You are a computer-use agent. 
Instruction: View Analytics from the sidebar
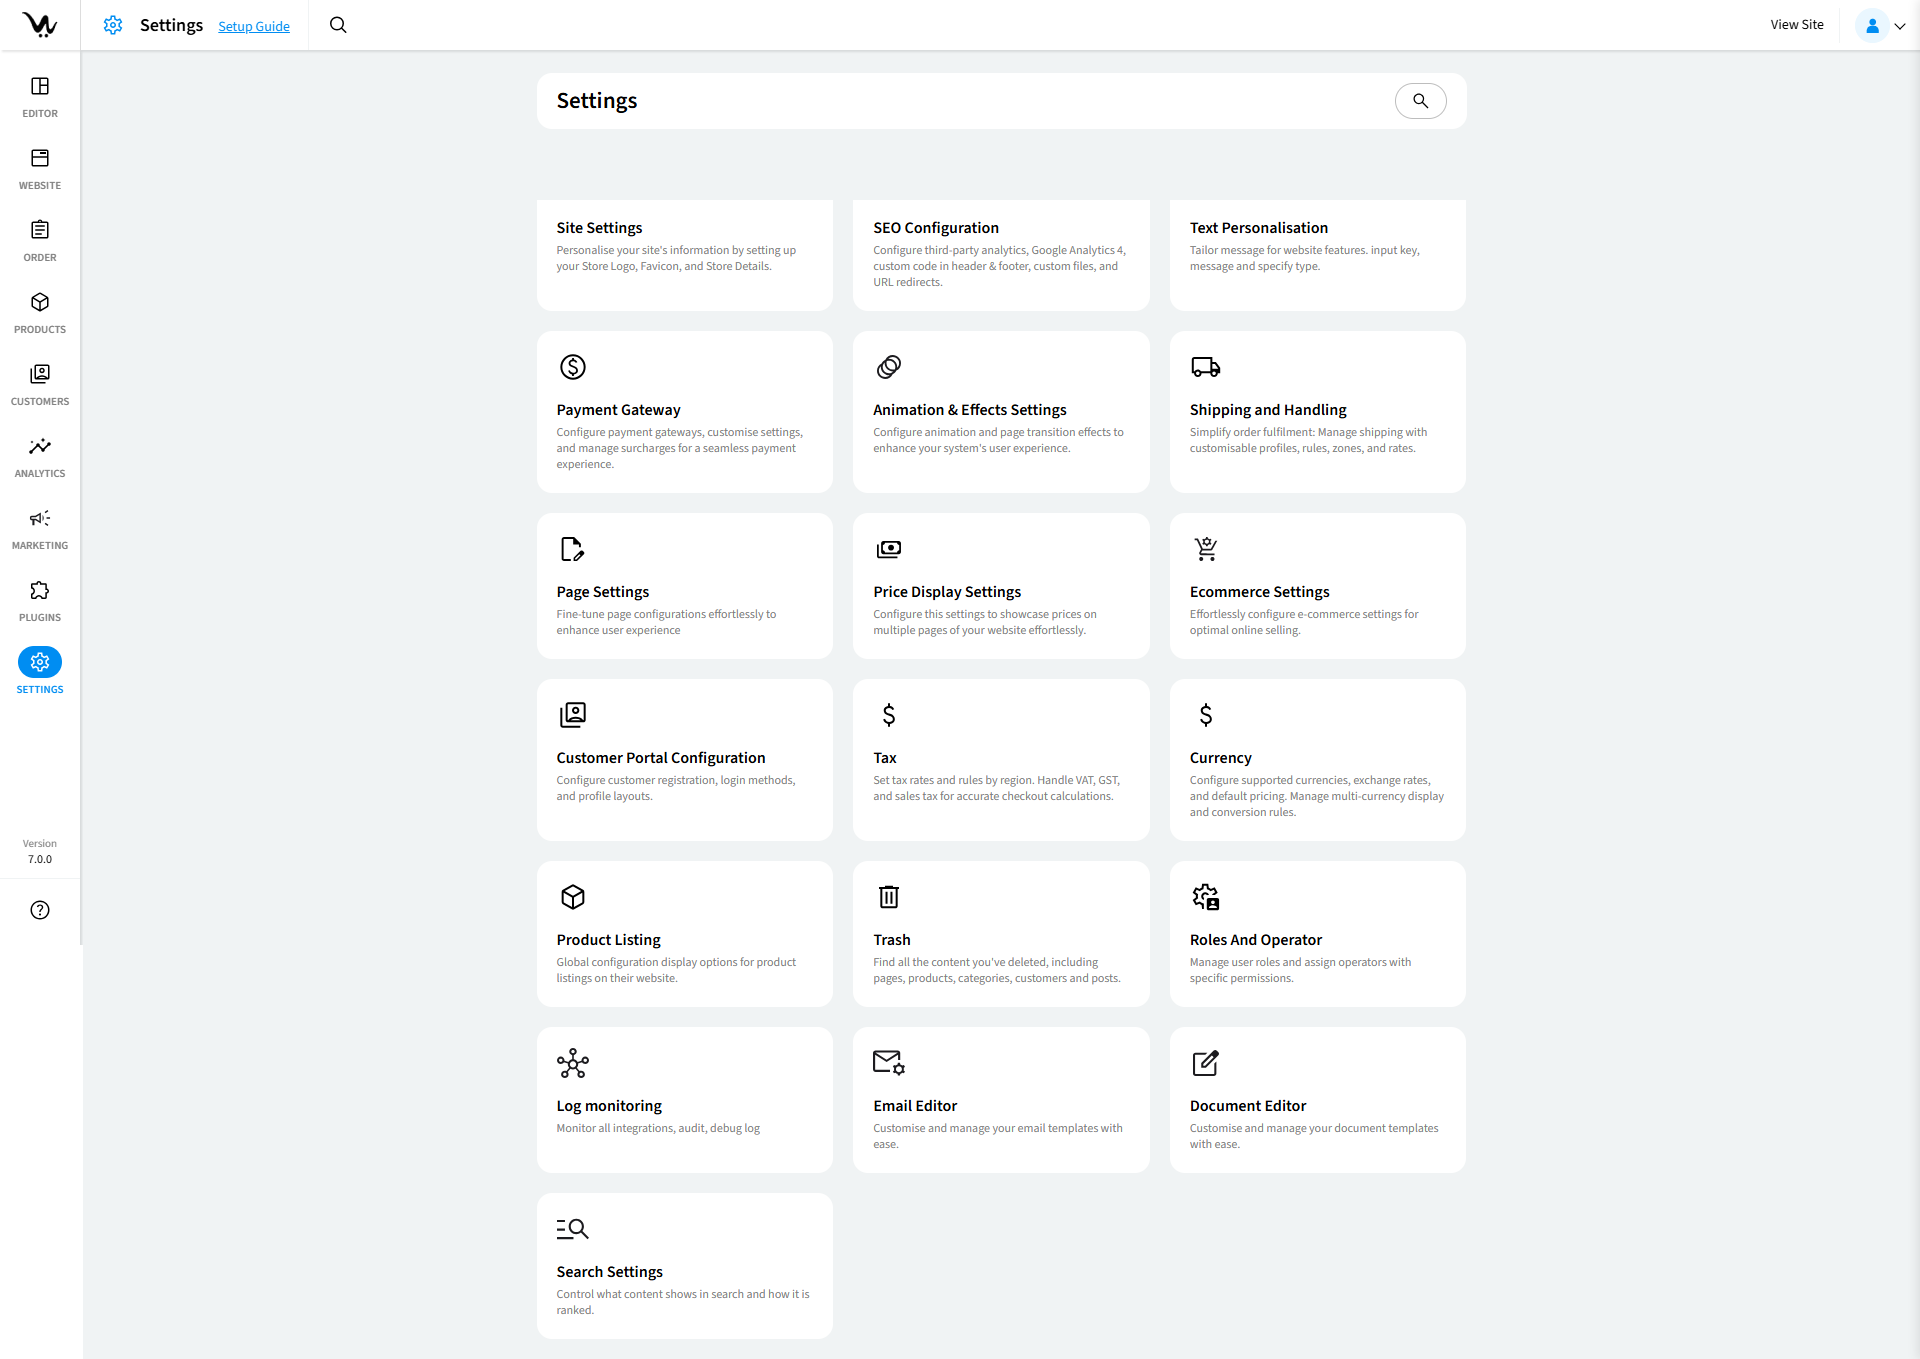[x=39, y=455]
